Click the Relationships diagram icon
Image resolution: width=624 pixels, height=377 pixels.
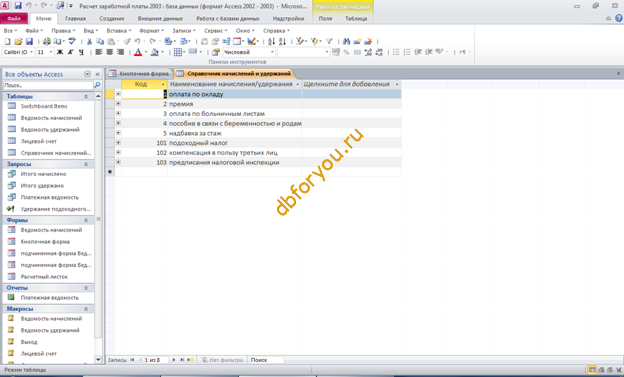(x=226, y=41)
